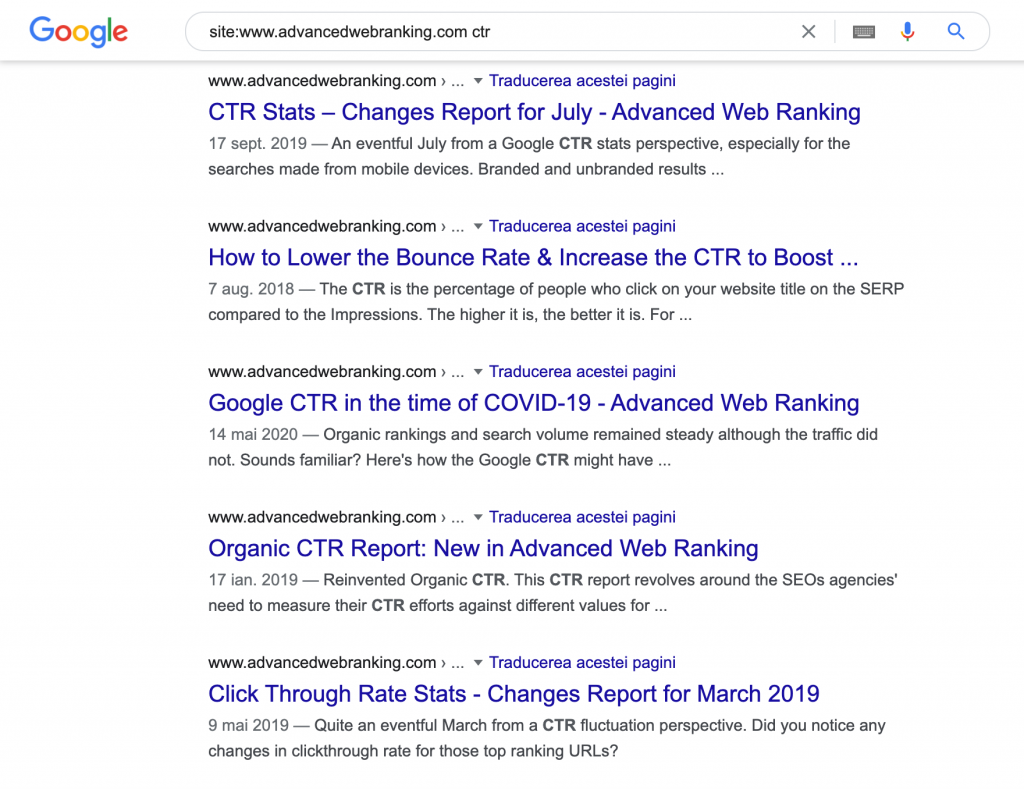The height and width of the screenshot is (789, 1024).
Task: Click snippet 'searches made from mobile devices'
Action: [x=340, y=169]
